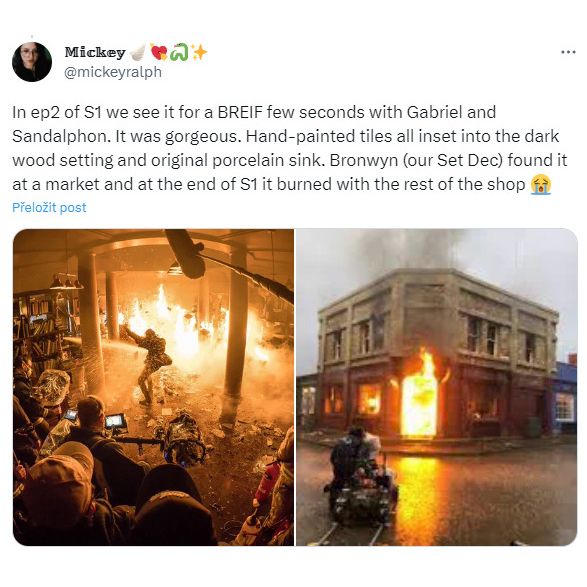
Task: Open the left photo of the burning bookshop interior
Action: pyautogui.click(x=153, y=387)
